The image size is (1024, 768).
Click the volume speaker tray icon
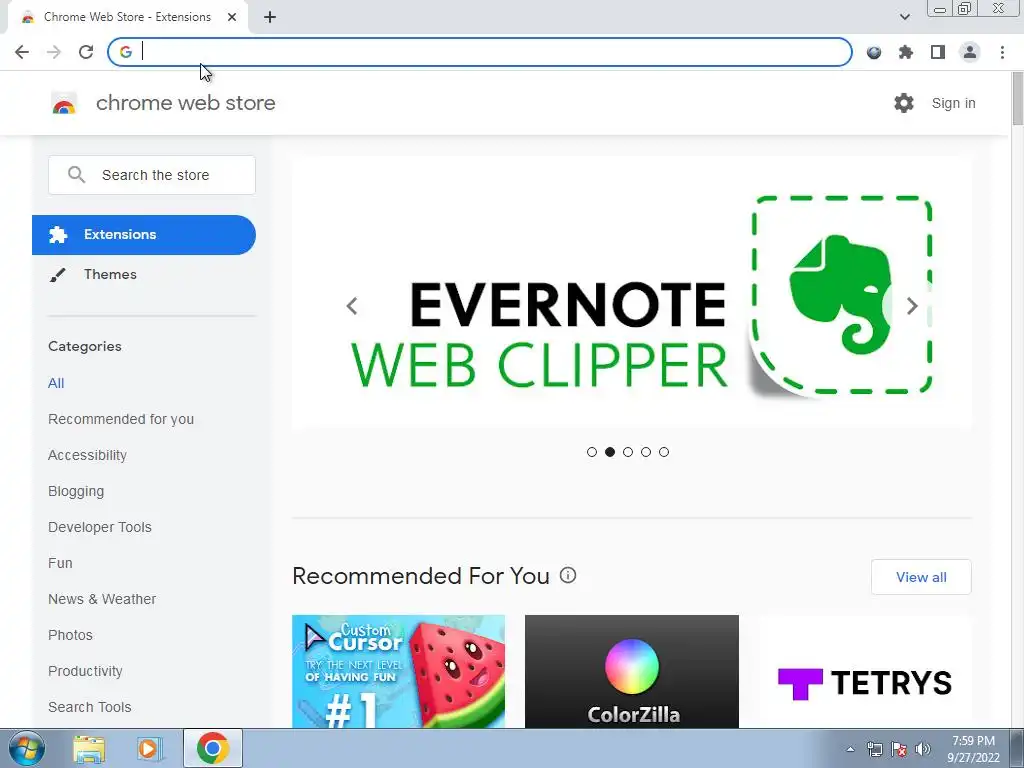coord(923,749)
